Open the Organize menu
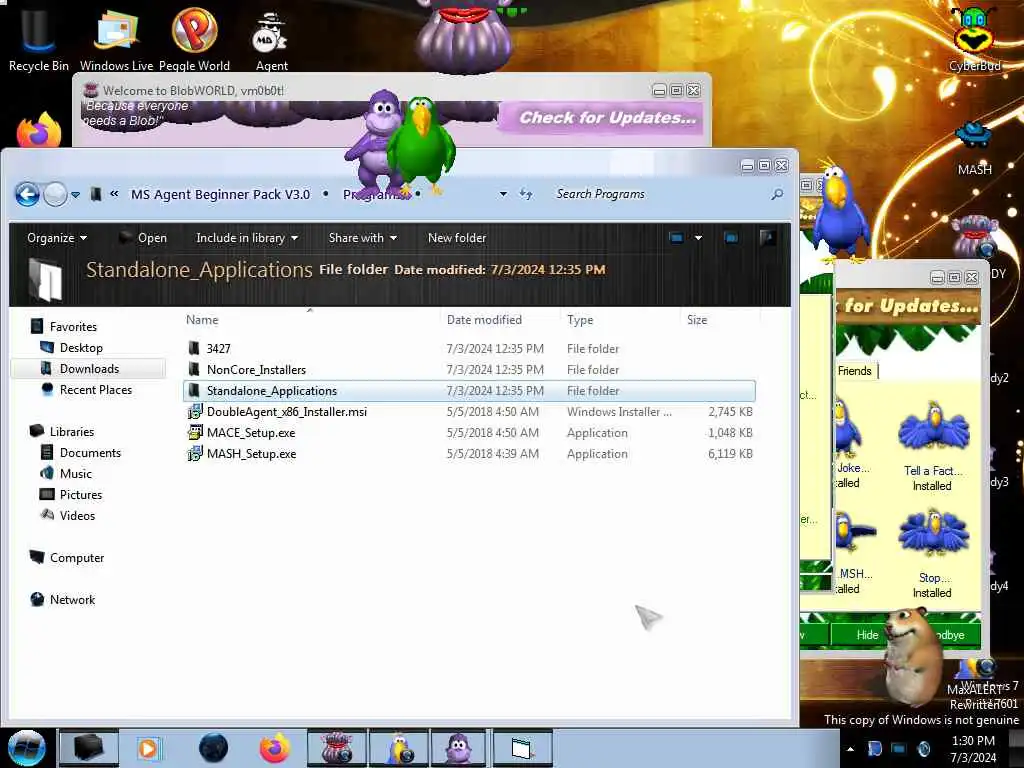 click(x=57, y=238)
